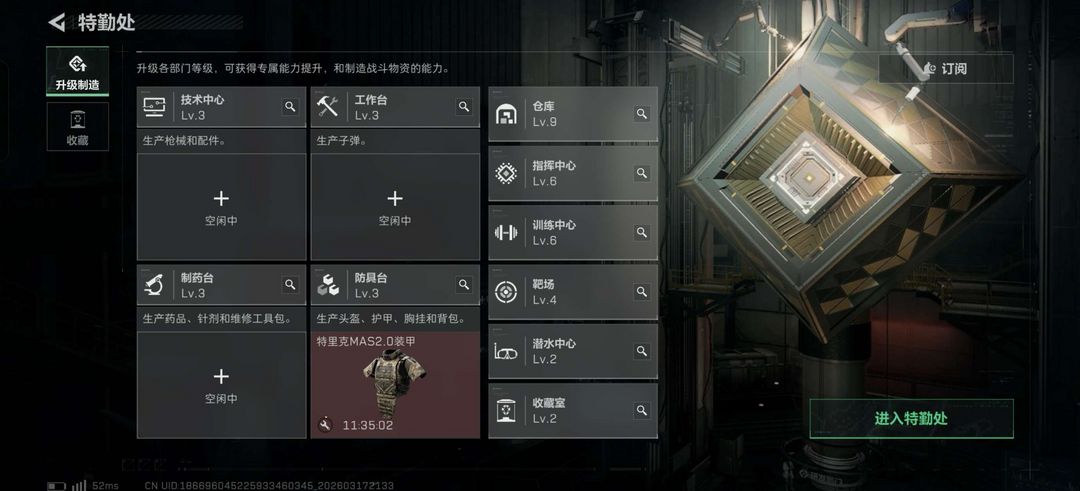This screenshot has width=1080, height=491.
Task: Open 仓库 details using its magnifier
Action: [x=642, y=114]
